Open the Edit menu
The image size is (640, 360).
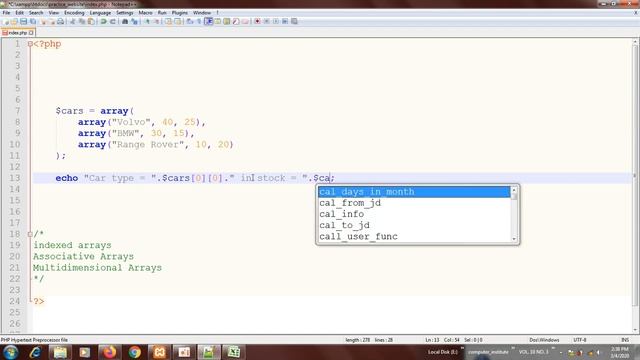[19, 13]
